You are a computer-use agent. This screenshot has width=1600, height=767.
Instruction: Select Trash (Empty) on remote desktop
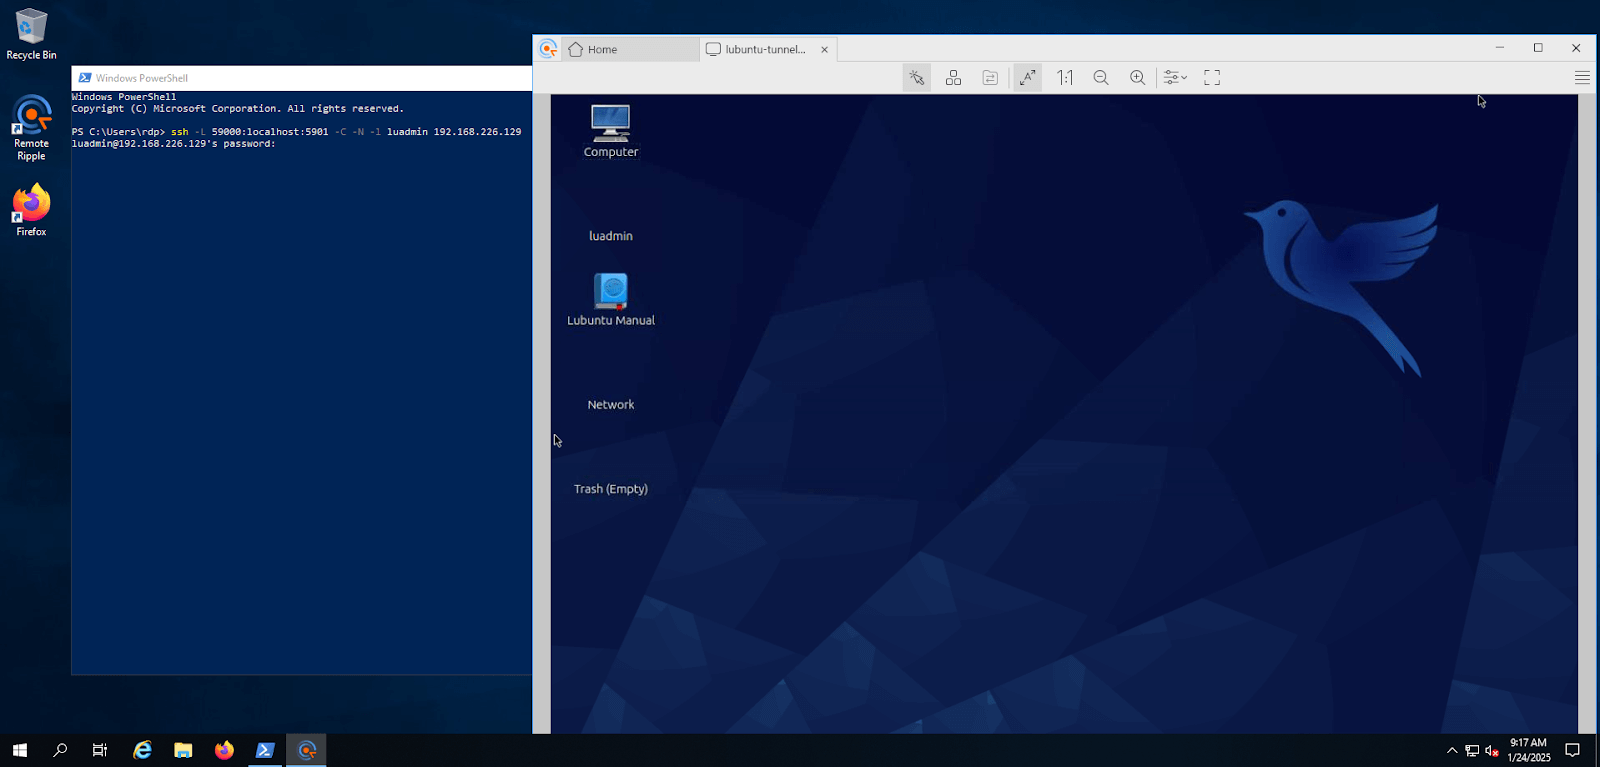point(610,488)
